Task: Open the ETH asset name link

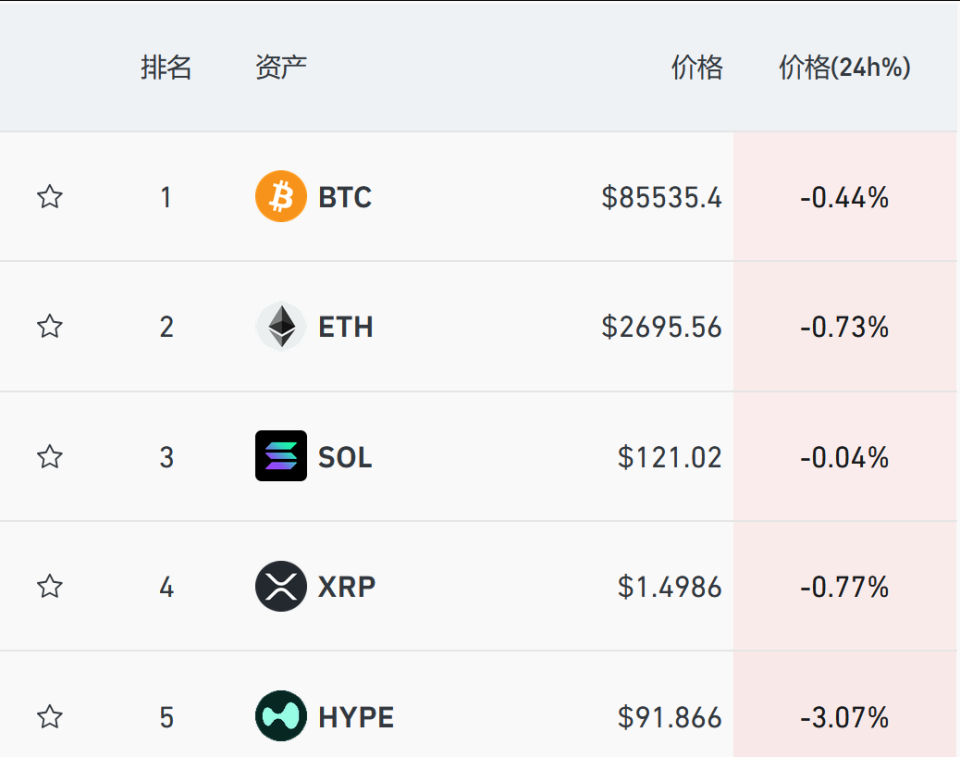Action: tap(345, 327)
